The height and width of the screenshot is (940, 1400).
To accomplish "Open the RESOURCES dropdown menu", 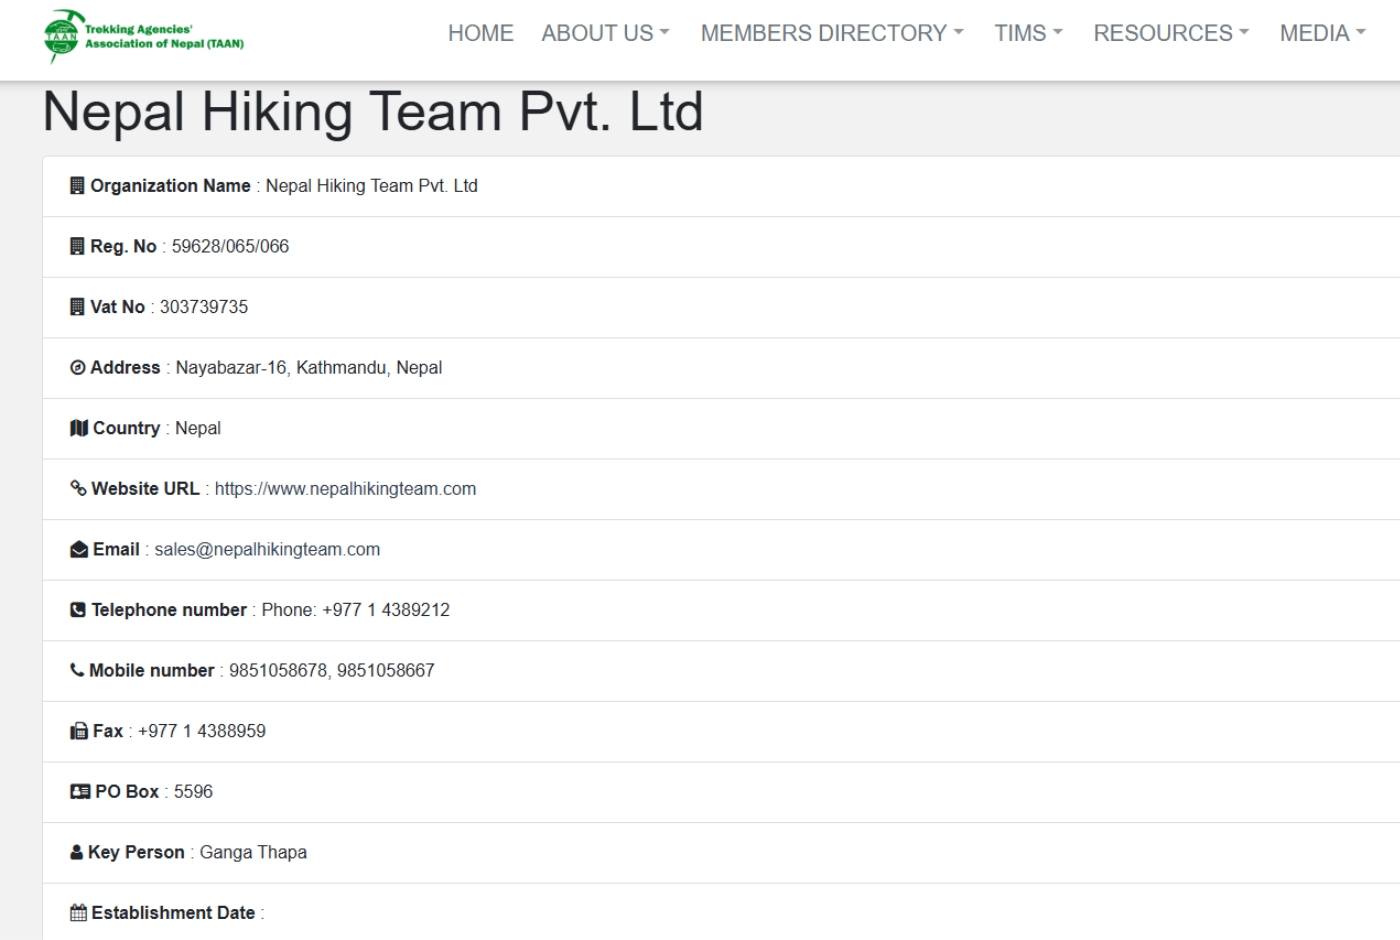I will pyautogui.click(x=1171, y=33).
